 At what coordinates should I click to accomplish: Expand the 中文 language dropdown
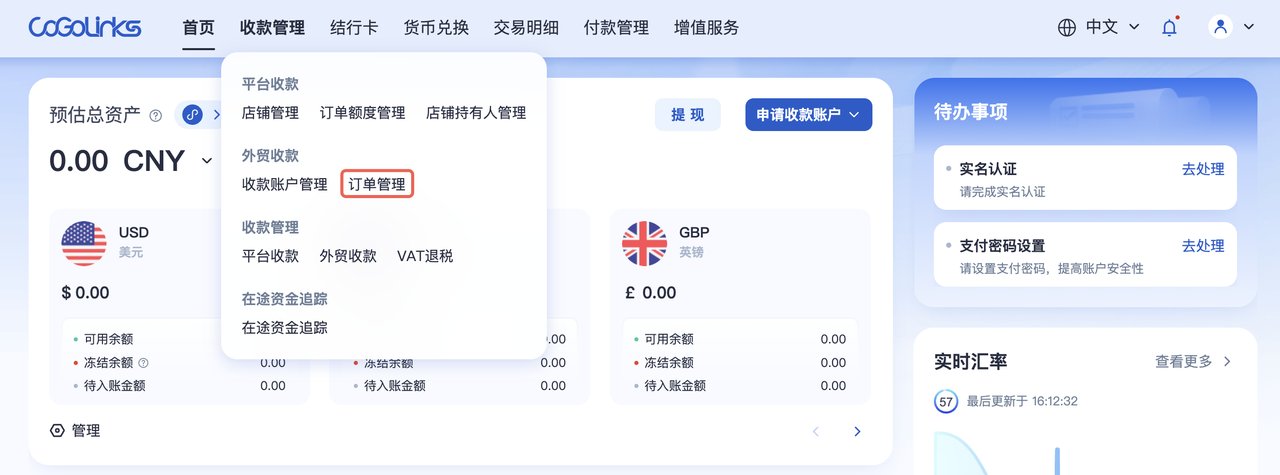(1113, 27)
